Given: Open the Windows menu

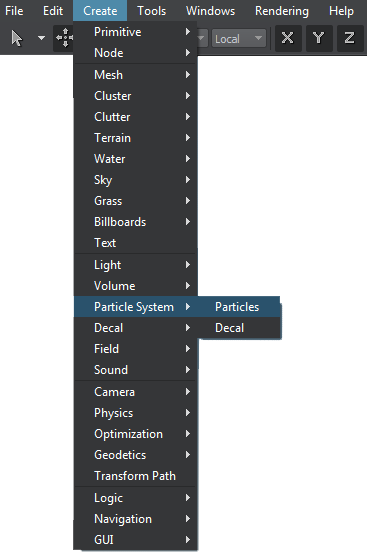Looking at the screenshot, I should [210, 11].
